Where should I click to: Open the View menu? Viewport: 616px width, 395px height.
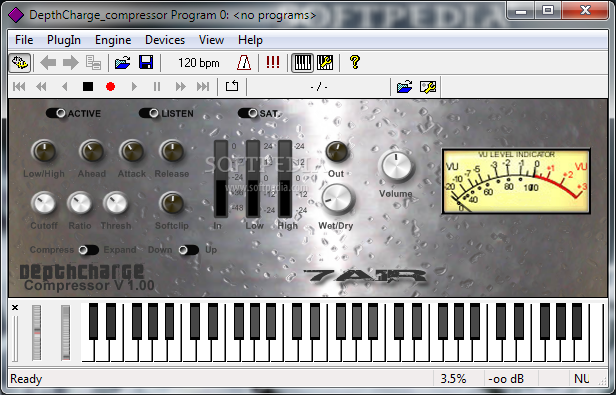[211, 40]
